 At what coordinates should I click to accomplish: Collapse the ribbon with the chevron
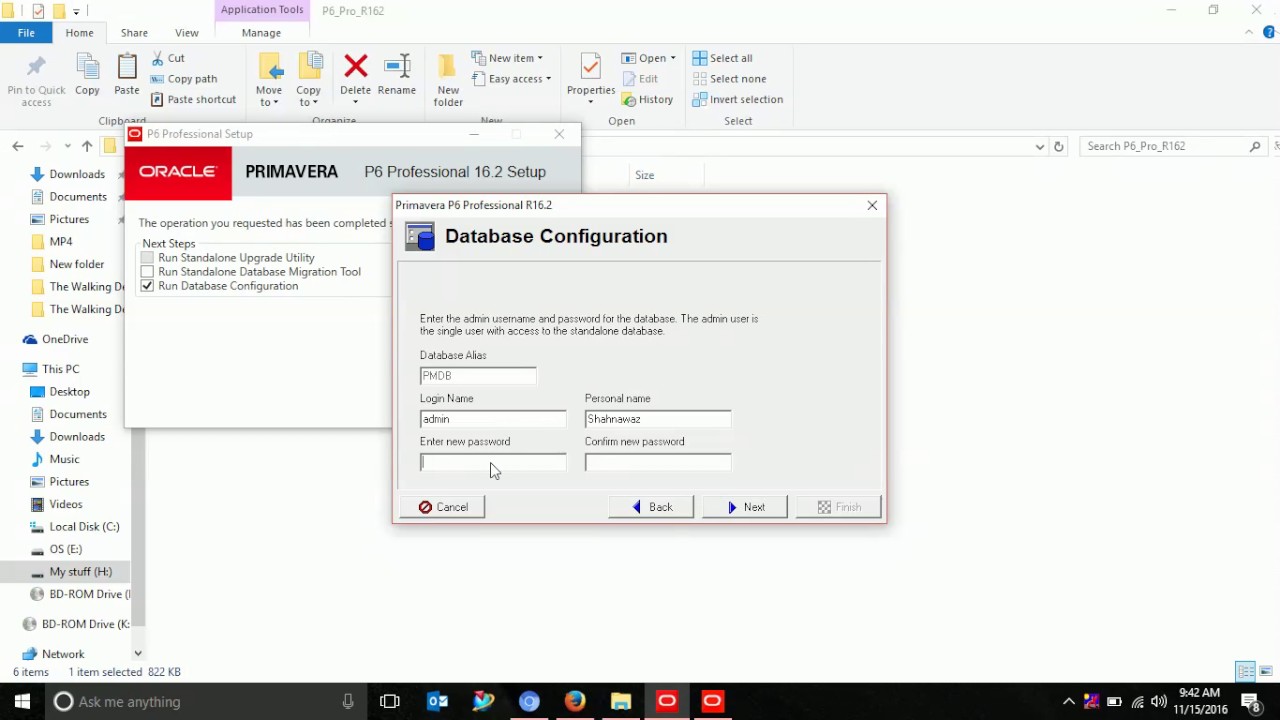tap(1249, 33)
